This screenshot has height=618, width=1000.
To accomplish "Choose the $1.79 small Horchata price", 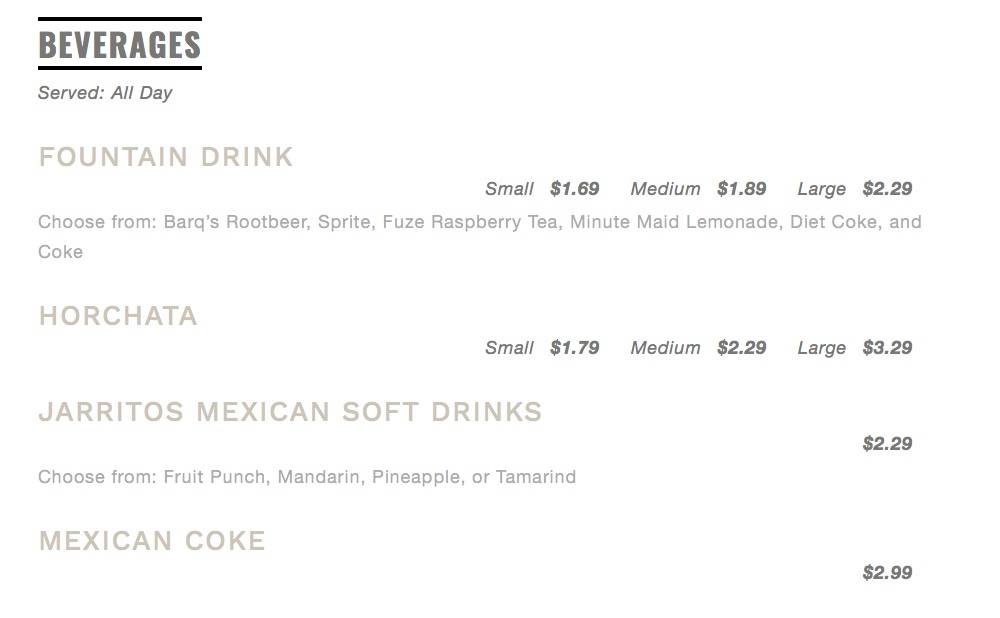I will [x=575, y=348].
